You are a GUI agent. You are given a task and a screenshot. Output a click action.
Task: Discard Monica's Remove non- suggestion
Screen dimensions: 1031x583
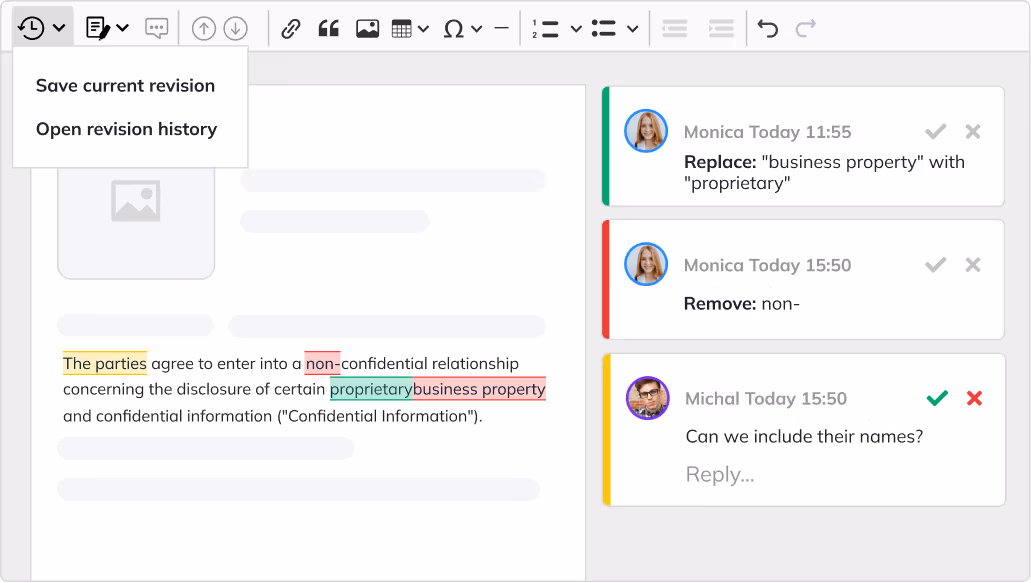[973, 265]
